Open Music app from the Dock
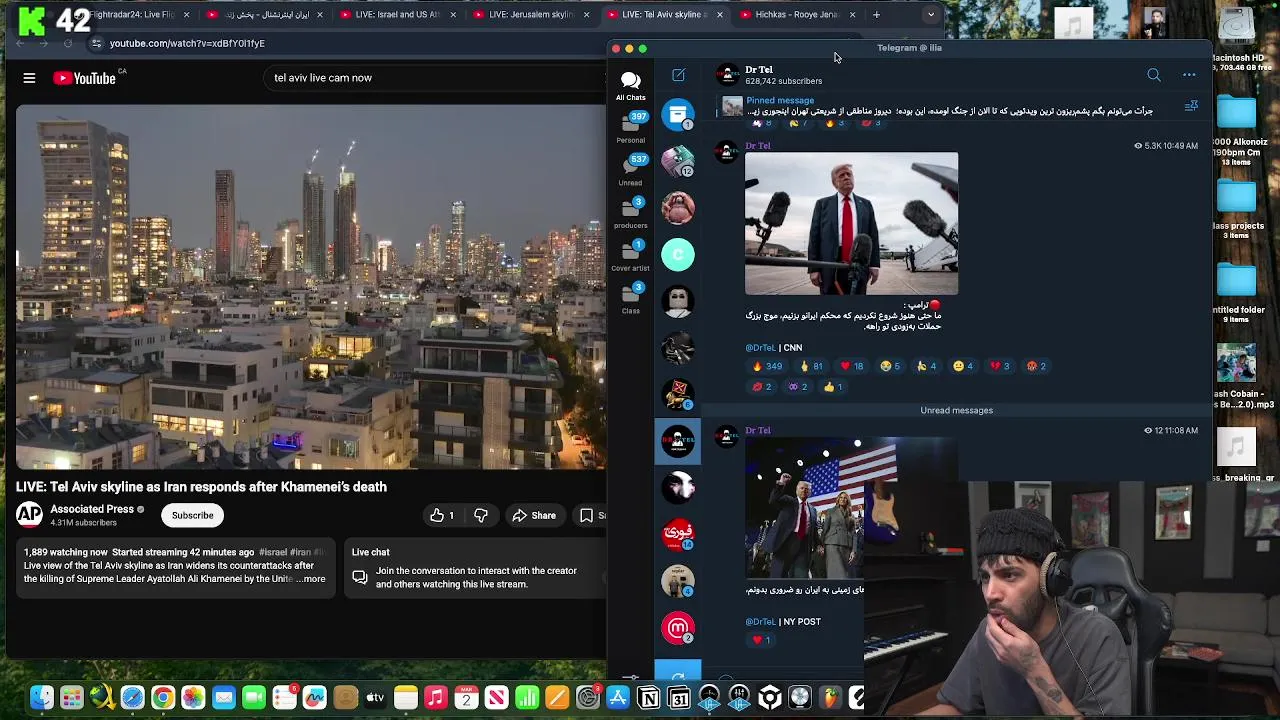 436,697
